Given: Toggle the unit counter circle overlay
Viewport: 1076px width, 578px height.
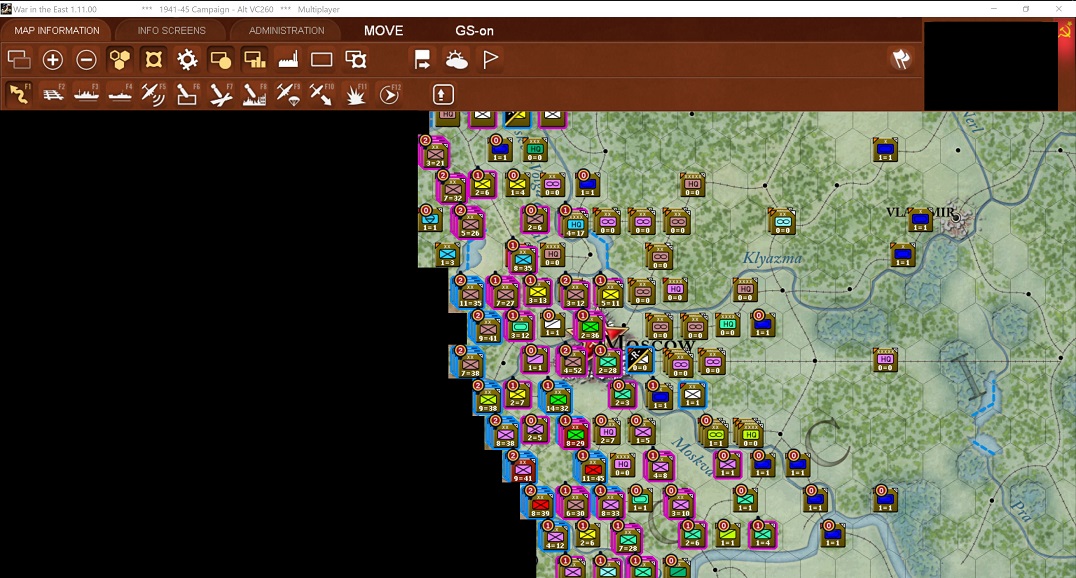Looking at the screenshot, I should coord(221,60).
